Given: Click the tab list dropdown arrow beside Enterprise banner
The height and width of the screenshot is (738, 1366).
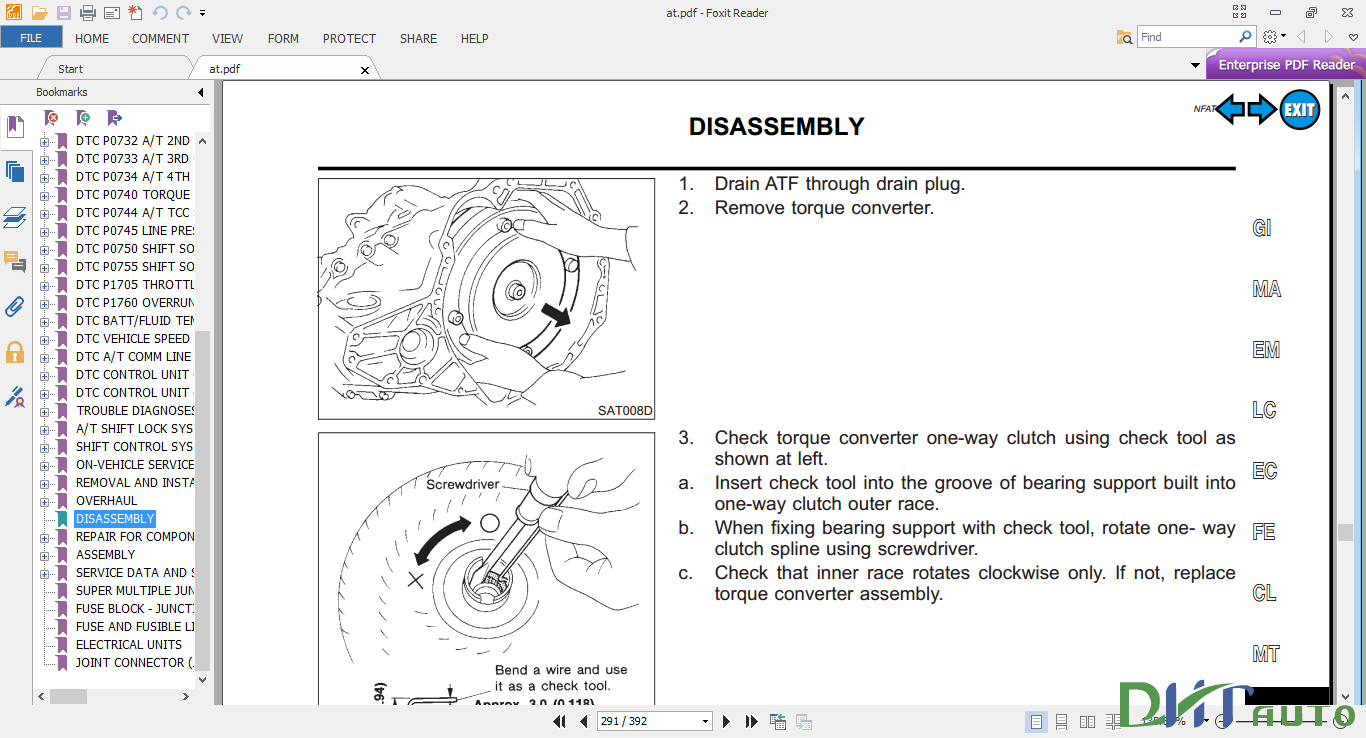Looking at the screenshot, I should pyautogui.click(x=1195, y=66).
